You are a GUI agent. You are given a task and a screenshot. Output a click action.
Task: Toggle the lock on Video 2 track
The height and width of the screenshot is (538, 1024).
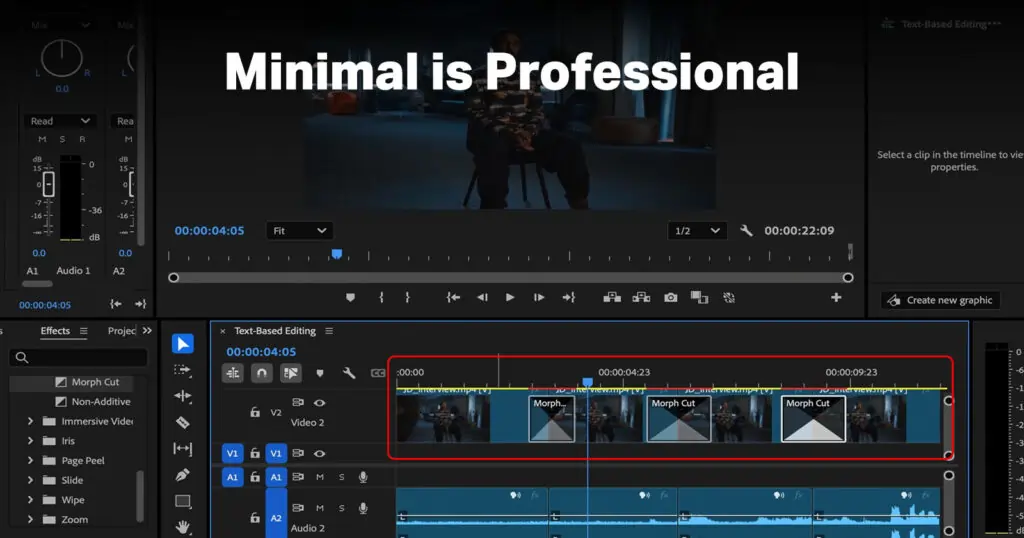point(254,412)
